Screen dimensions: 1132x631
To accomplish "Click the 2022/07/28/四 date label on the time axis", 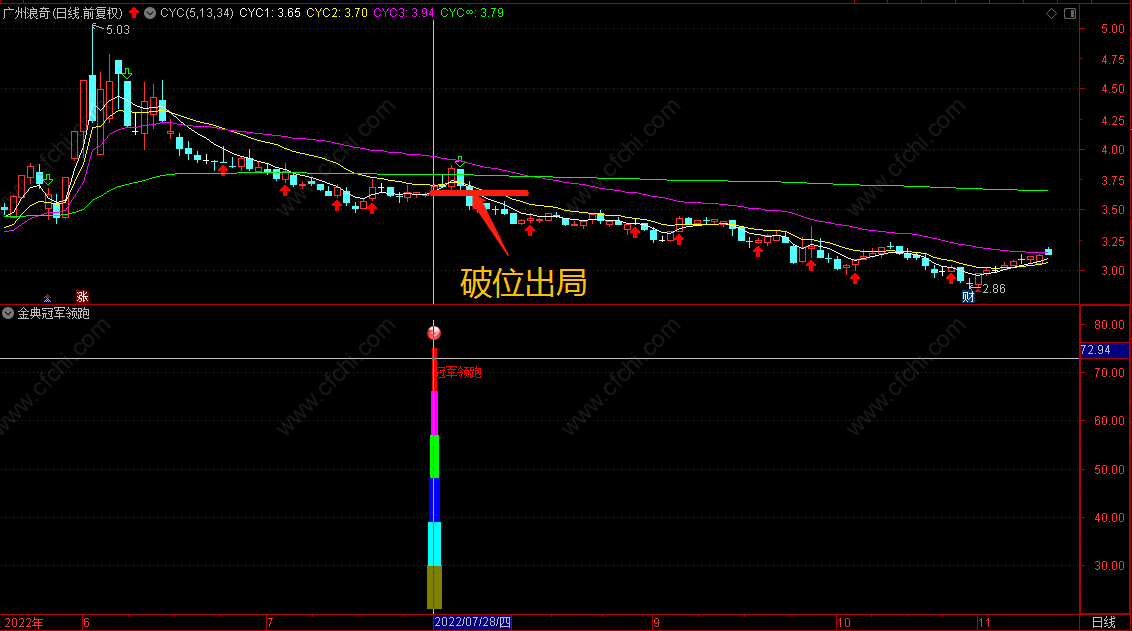I will 472,622.
